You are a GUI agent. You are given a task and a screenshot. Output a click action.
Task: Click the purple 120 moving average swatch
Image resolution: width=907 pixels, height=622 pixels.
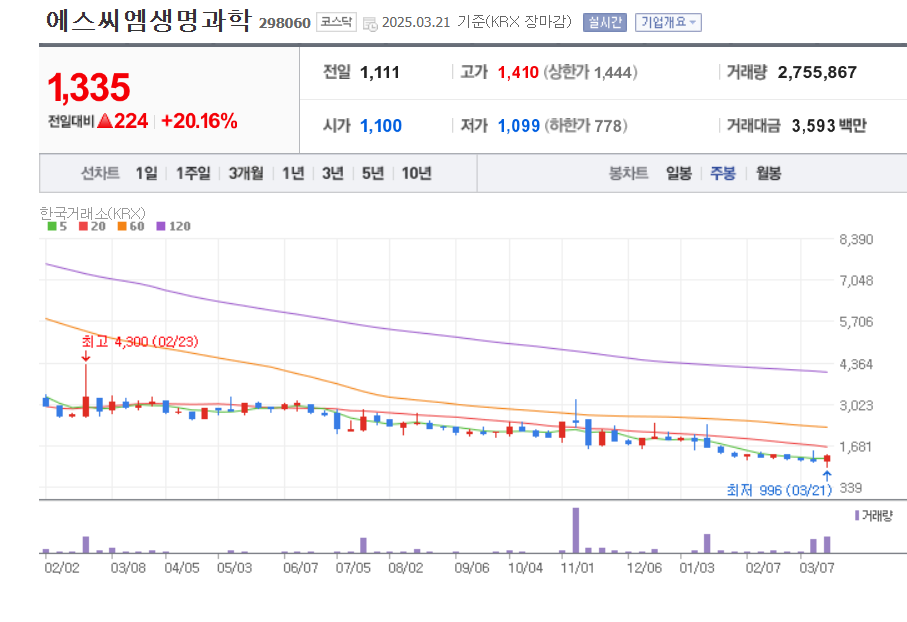pos(161,226)
